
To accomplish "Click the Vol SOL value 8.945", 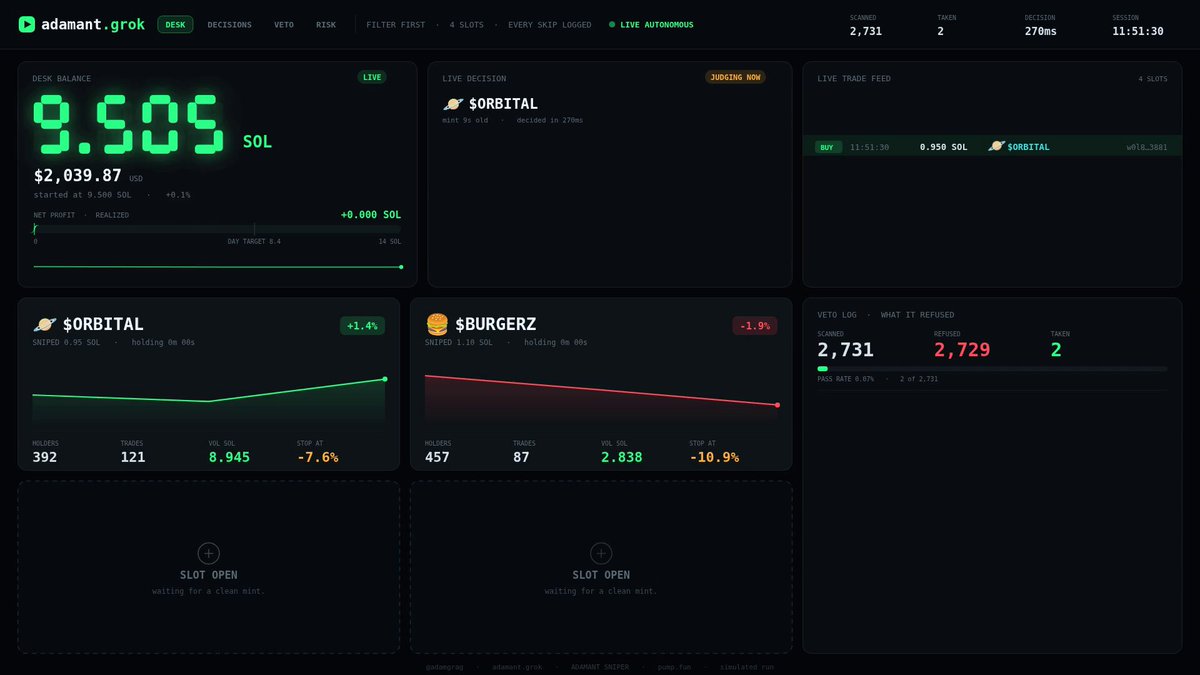I will click(x=229, y=457).
